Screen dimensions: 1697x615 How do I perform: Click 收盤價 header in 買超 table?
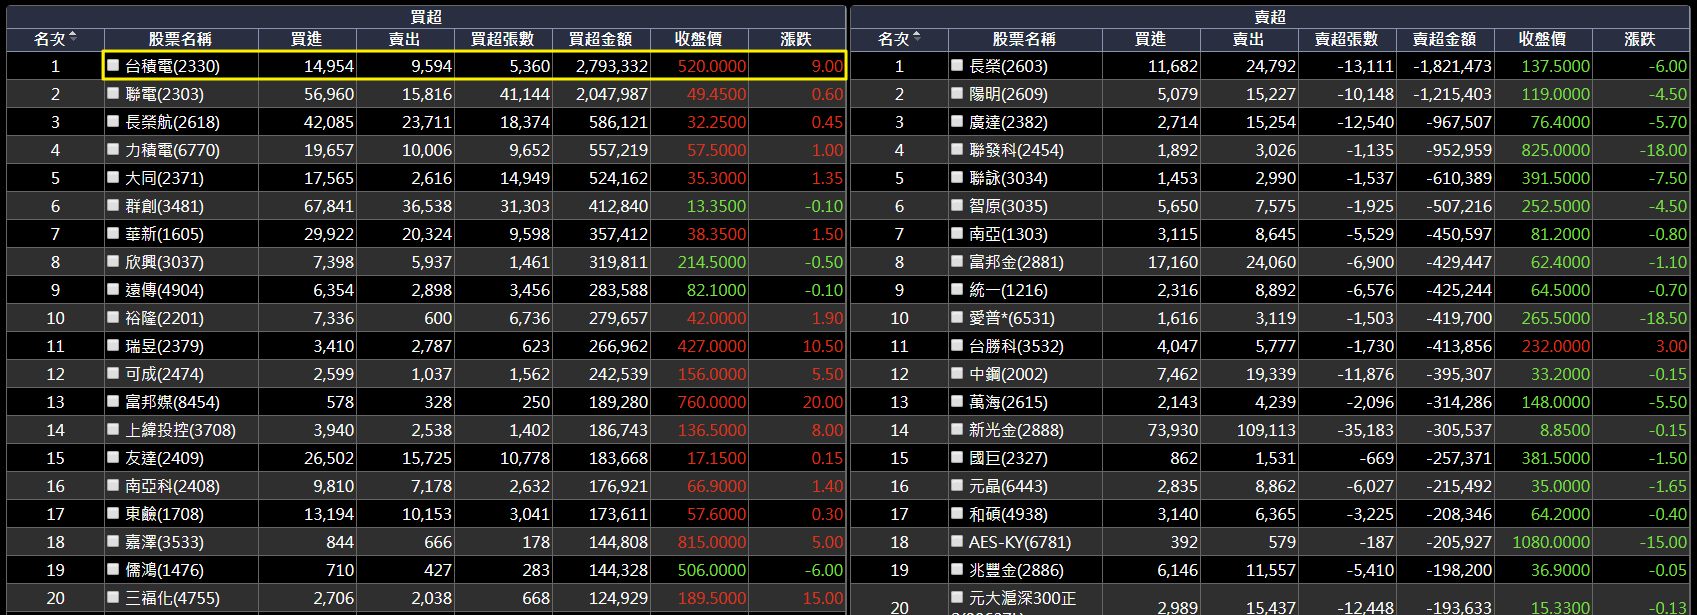pos(699,39)
